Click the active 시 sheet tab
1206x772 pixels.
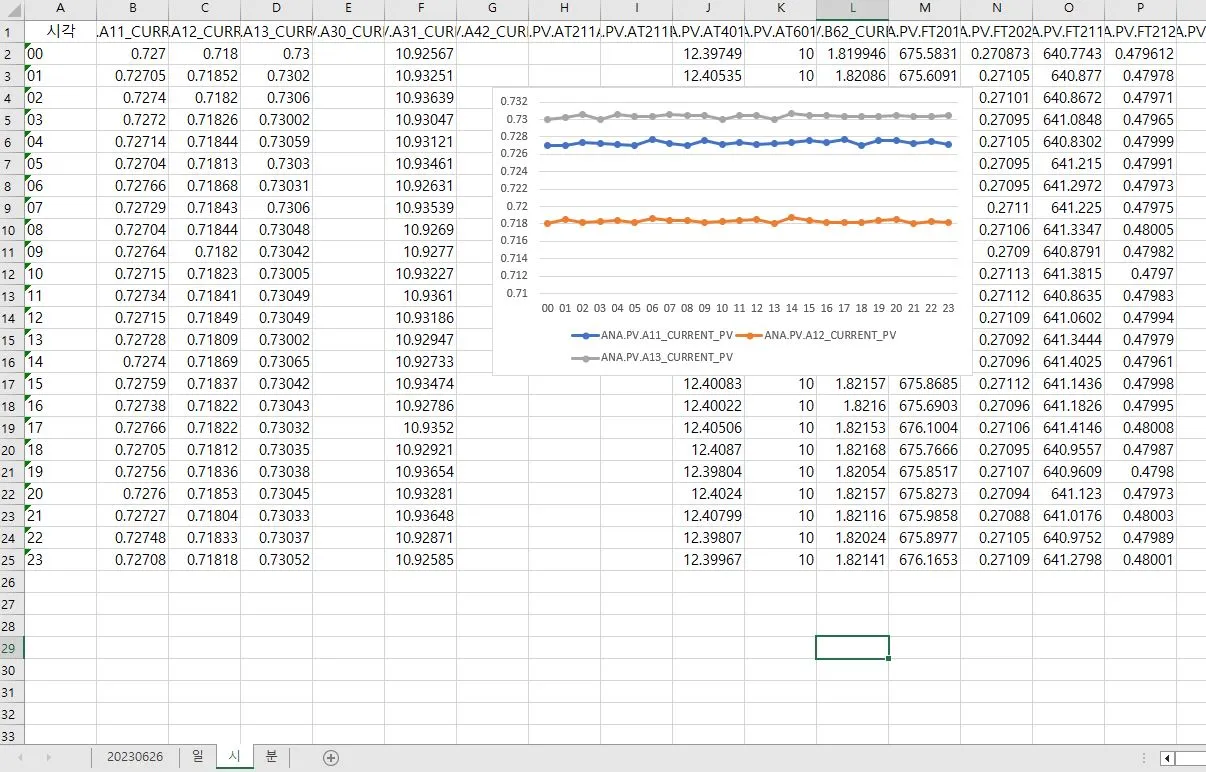233,757
